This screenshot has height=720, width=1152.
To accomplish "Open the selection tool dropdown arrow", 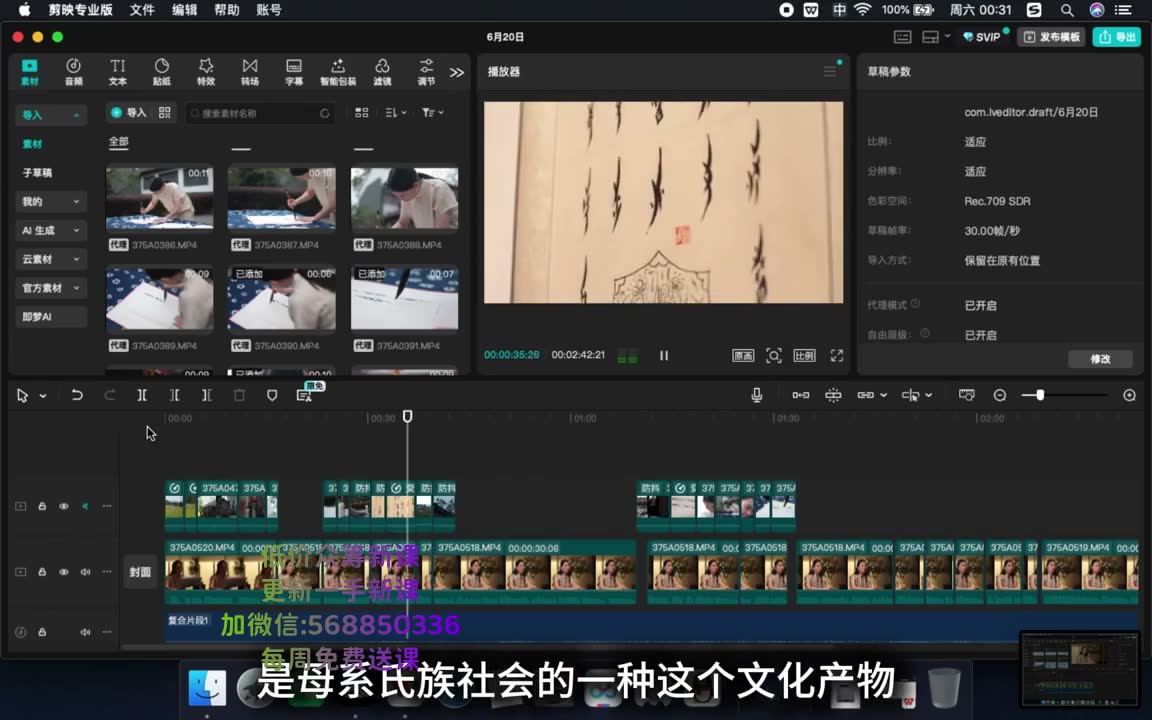I will click(43, 396).
